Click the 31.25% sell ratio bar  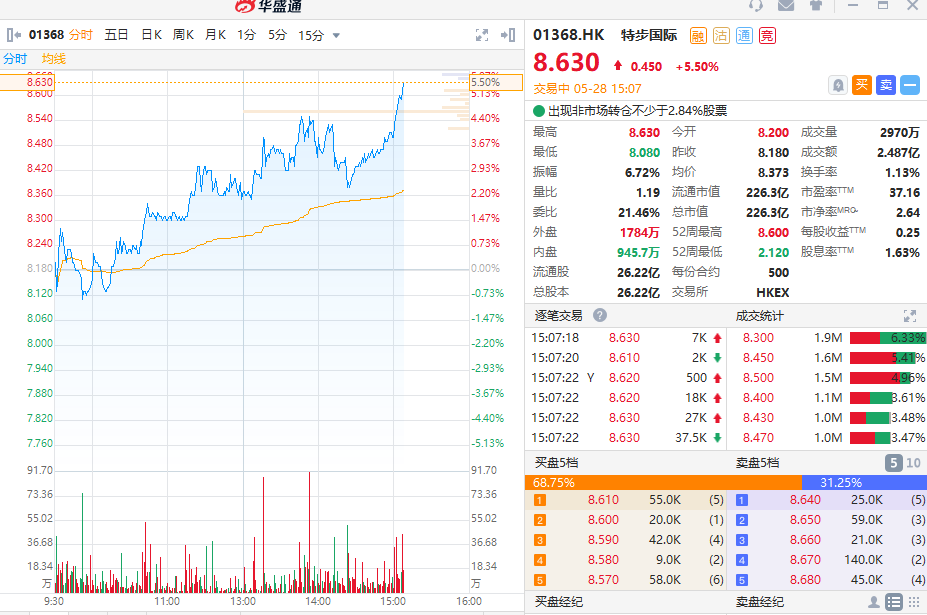[x=864, y=483]
